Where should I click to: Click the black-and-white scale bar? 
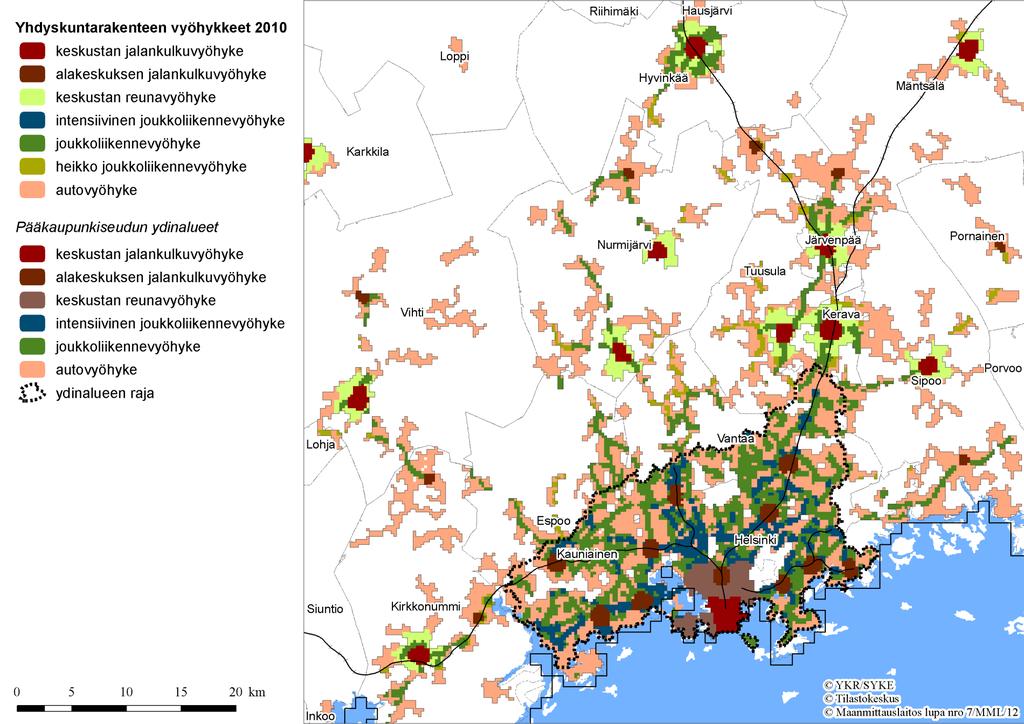126,708
